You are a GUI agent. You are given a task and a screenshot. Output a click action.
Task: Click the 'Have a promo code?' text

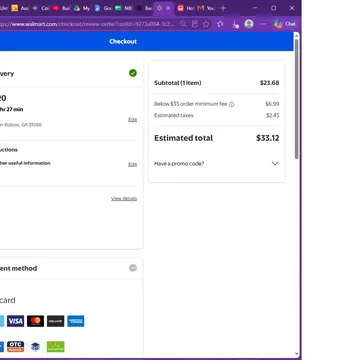point(179,164)
